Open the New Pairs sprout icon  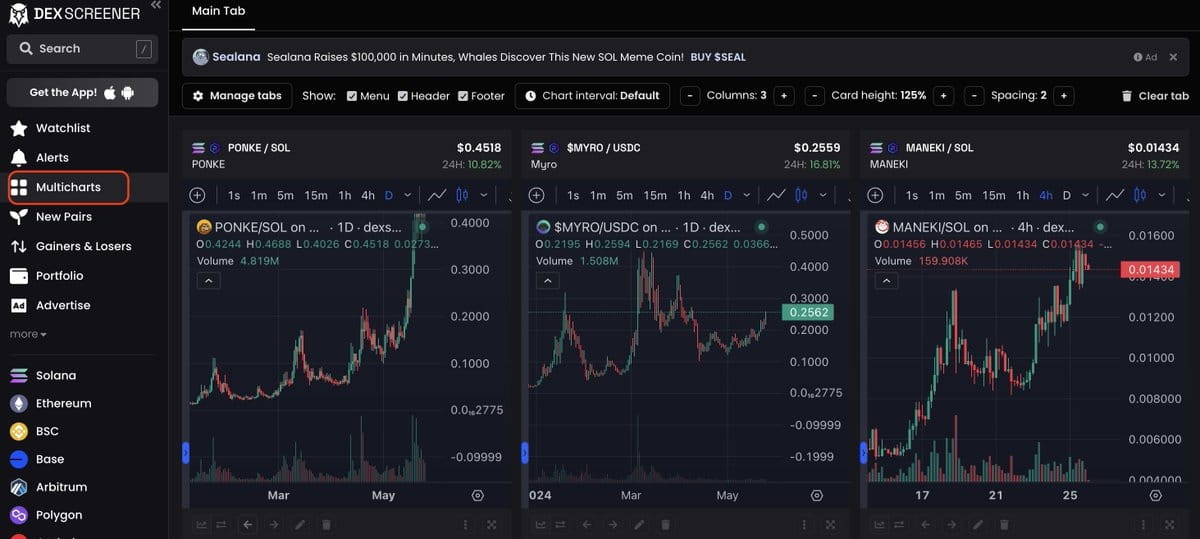point(18,216)
